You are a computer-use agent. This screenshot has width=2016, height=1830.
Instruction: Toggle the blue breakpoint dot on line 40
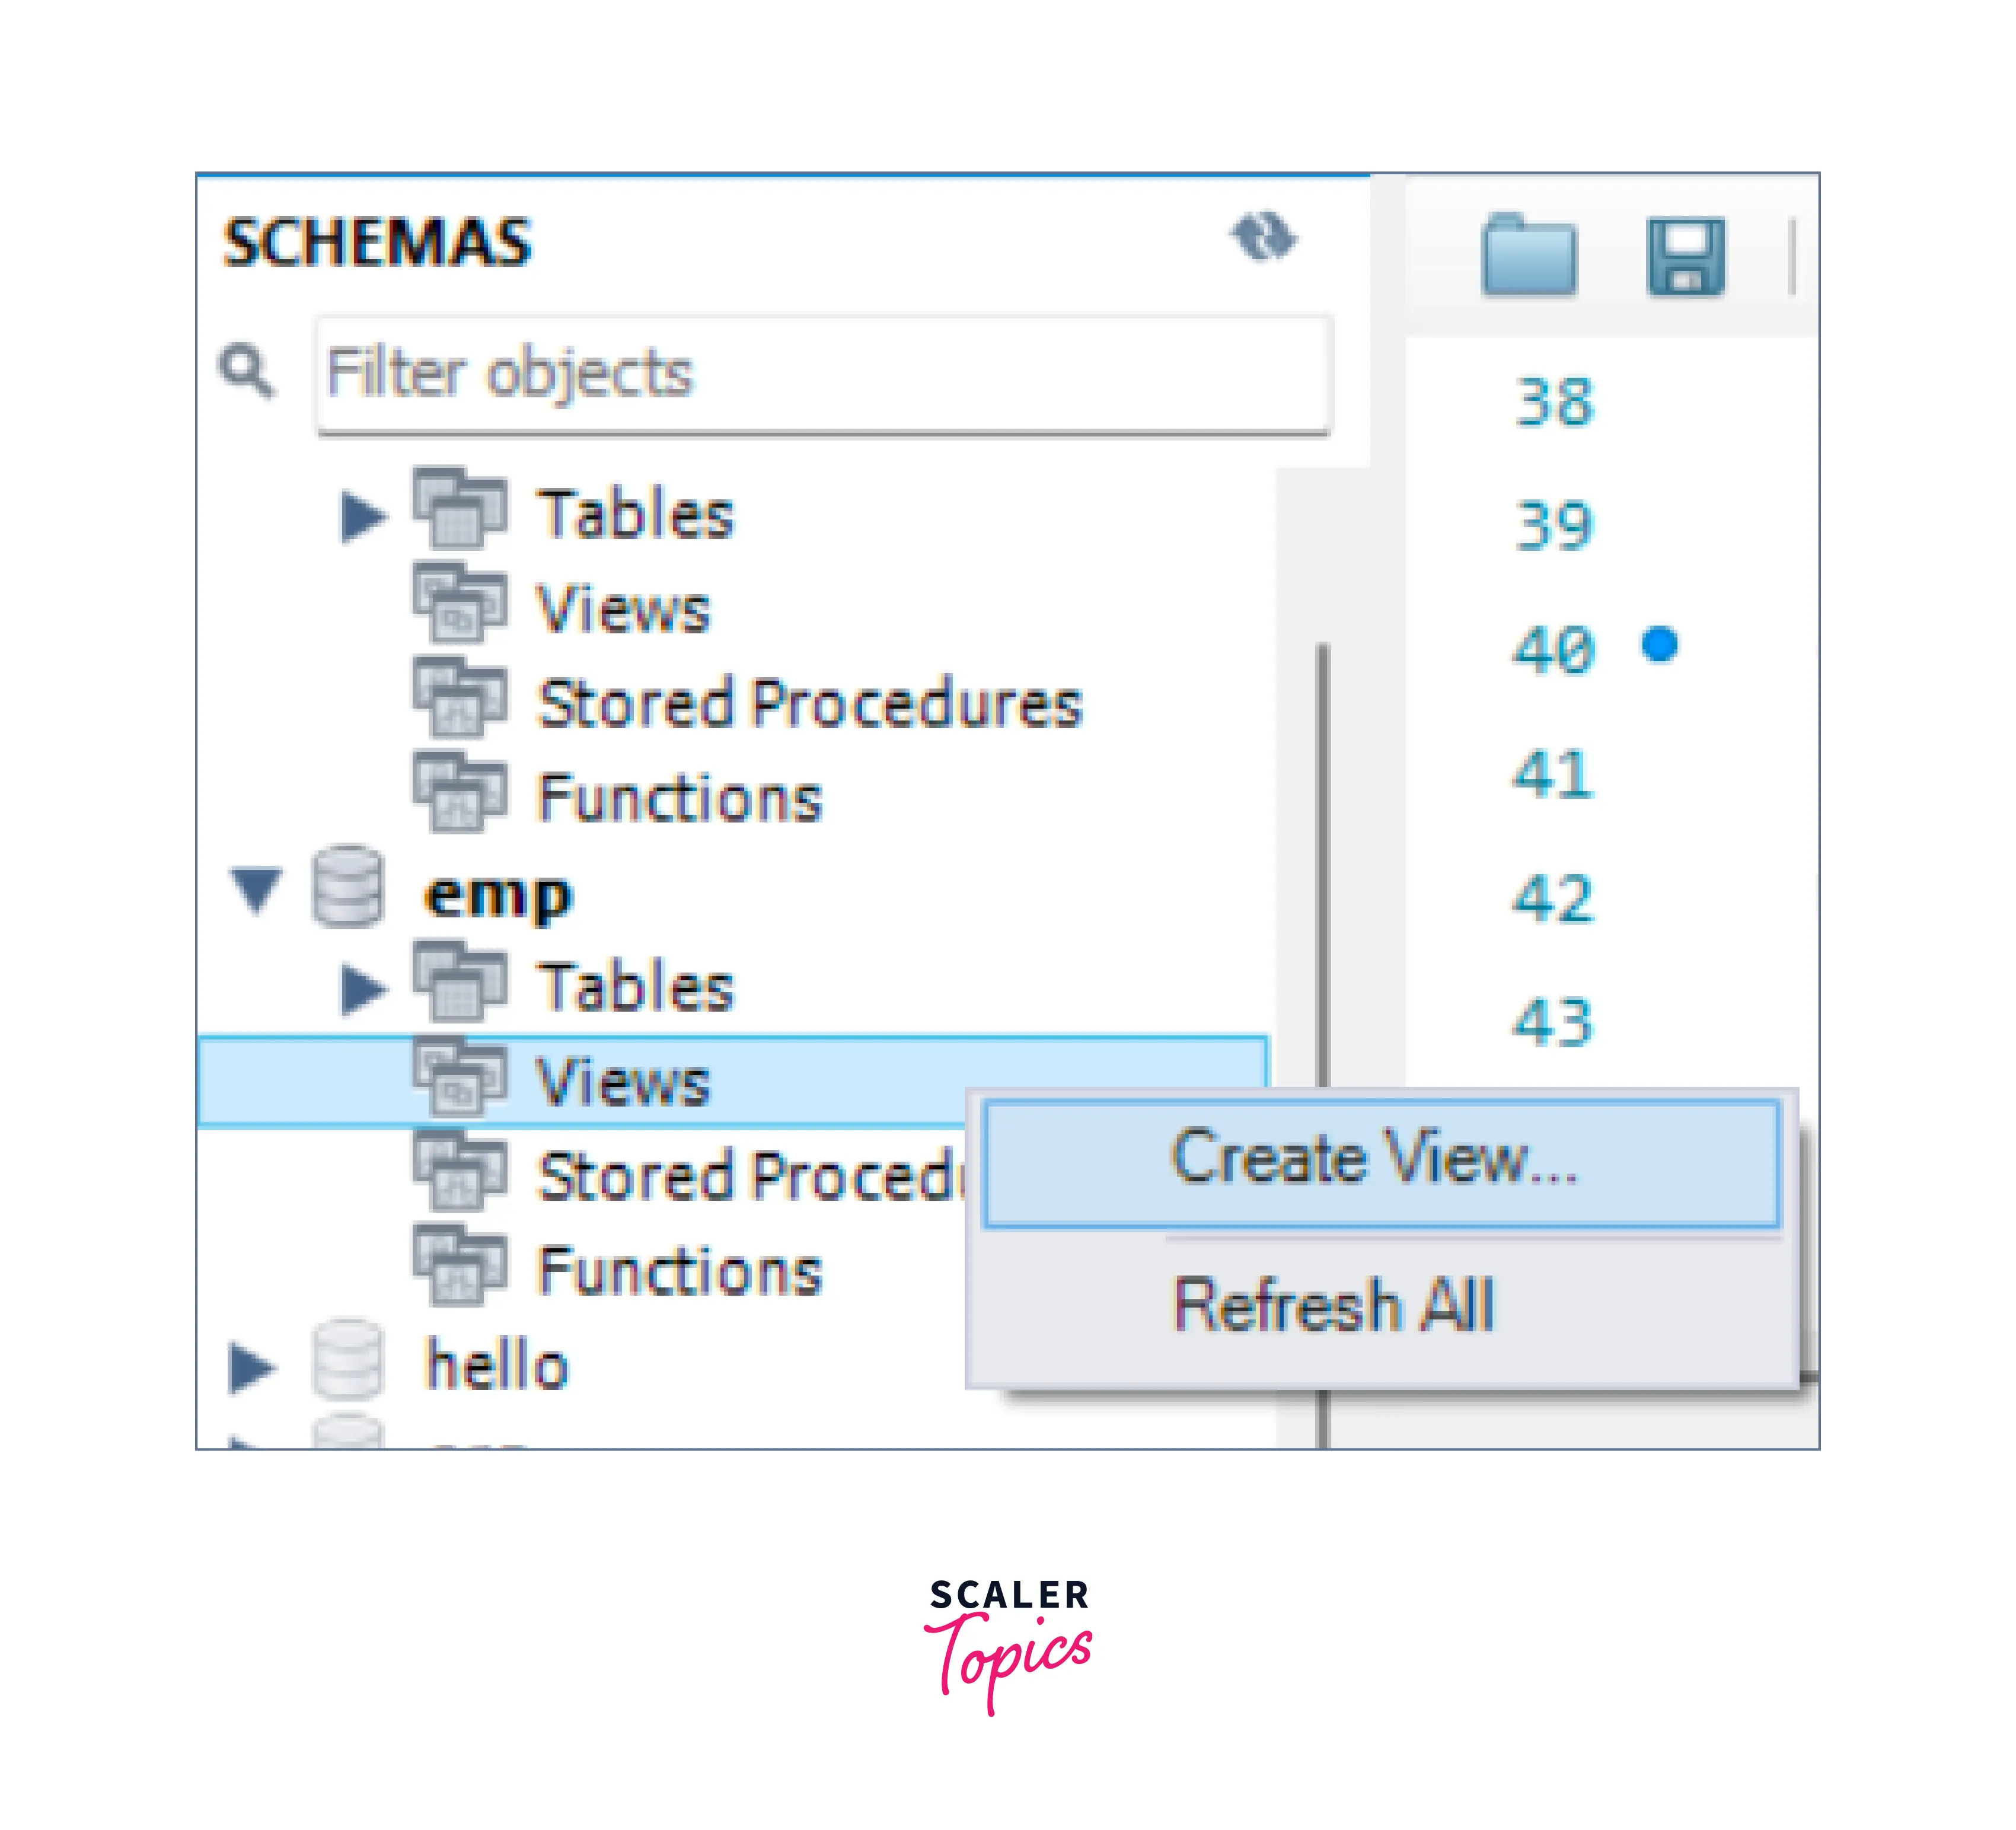click(x=1660, y=645)
